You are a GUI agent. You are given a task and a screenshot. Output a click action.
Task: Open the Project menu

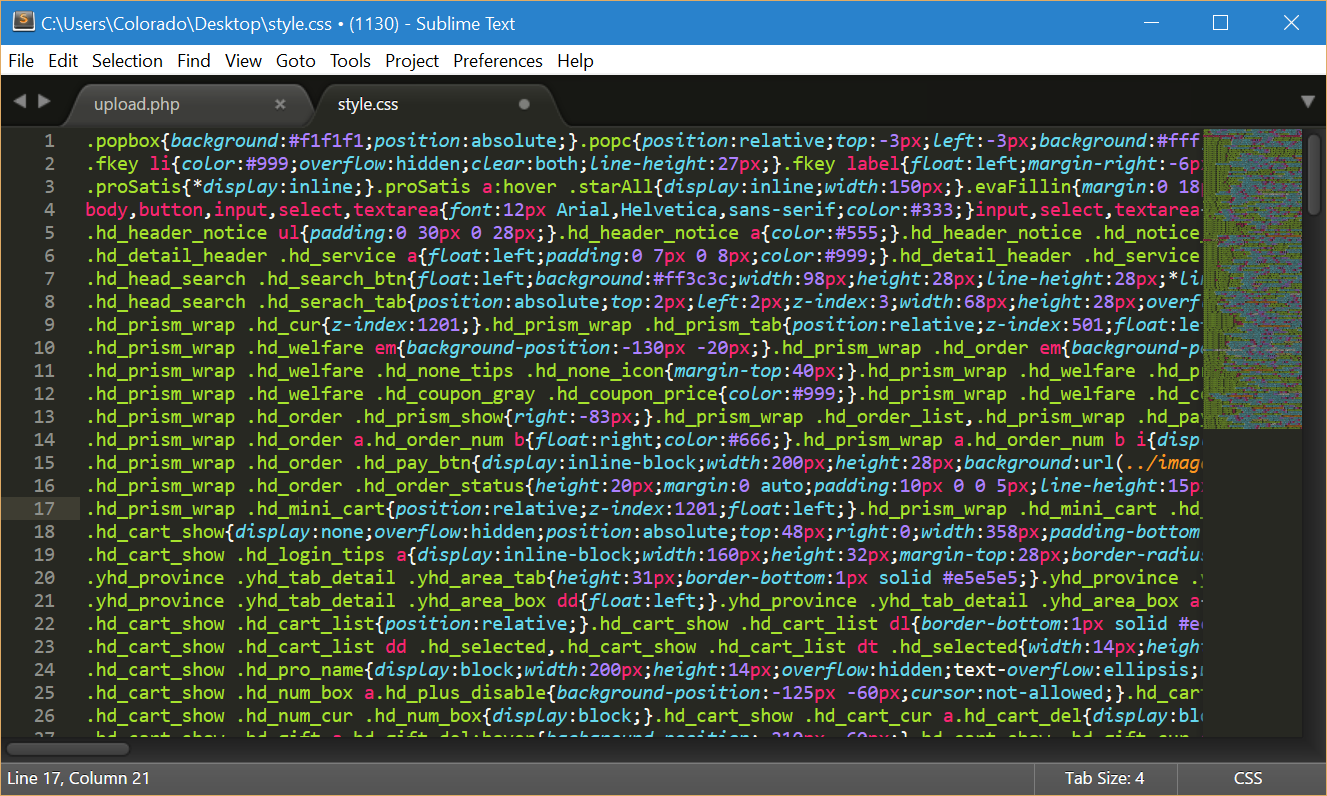pyautogui.click(x=412, y=61)
